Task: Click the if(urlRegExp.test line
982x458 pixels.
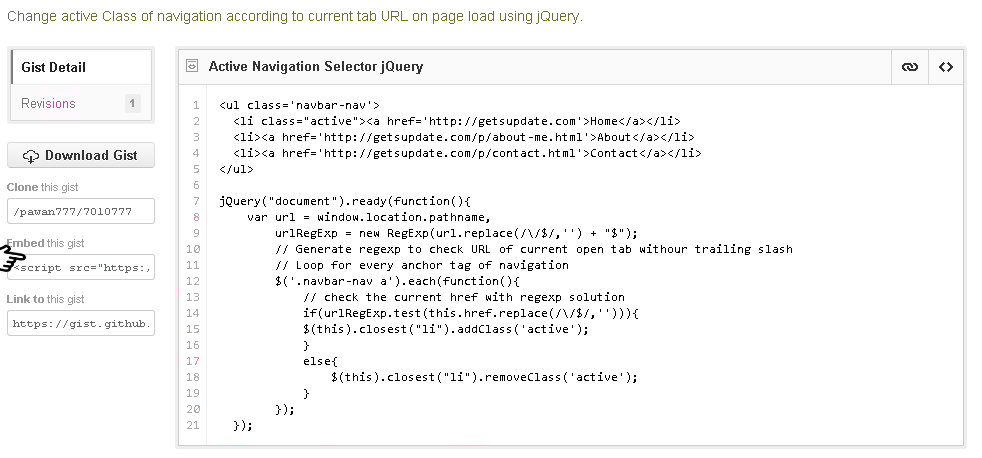Action: pos(471,313)
